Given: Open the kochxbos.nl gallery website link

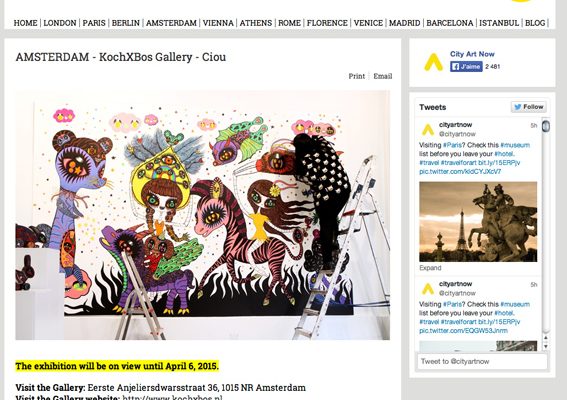Looking at the screenshot, I should (x=172, y=397).
